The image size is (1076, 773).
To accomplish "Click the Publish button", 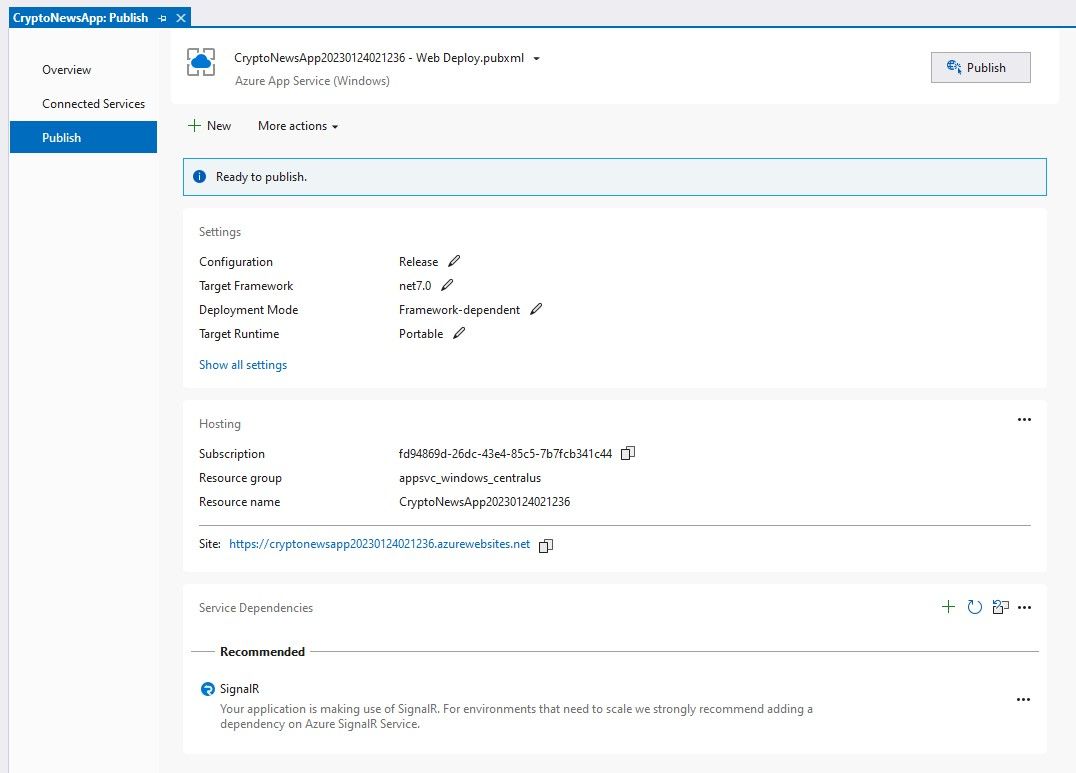I will click(x=979, y=68).
